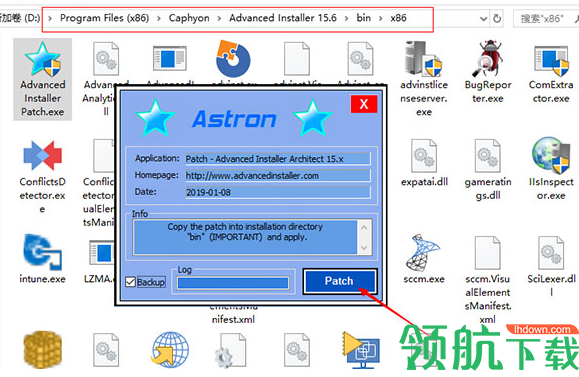
Task: Select the intune.exe icon
Action: (42, 252)
